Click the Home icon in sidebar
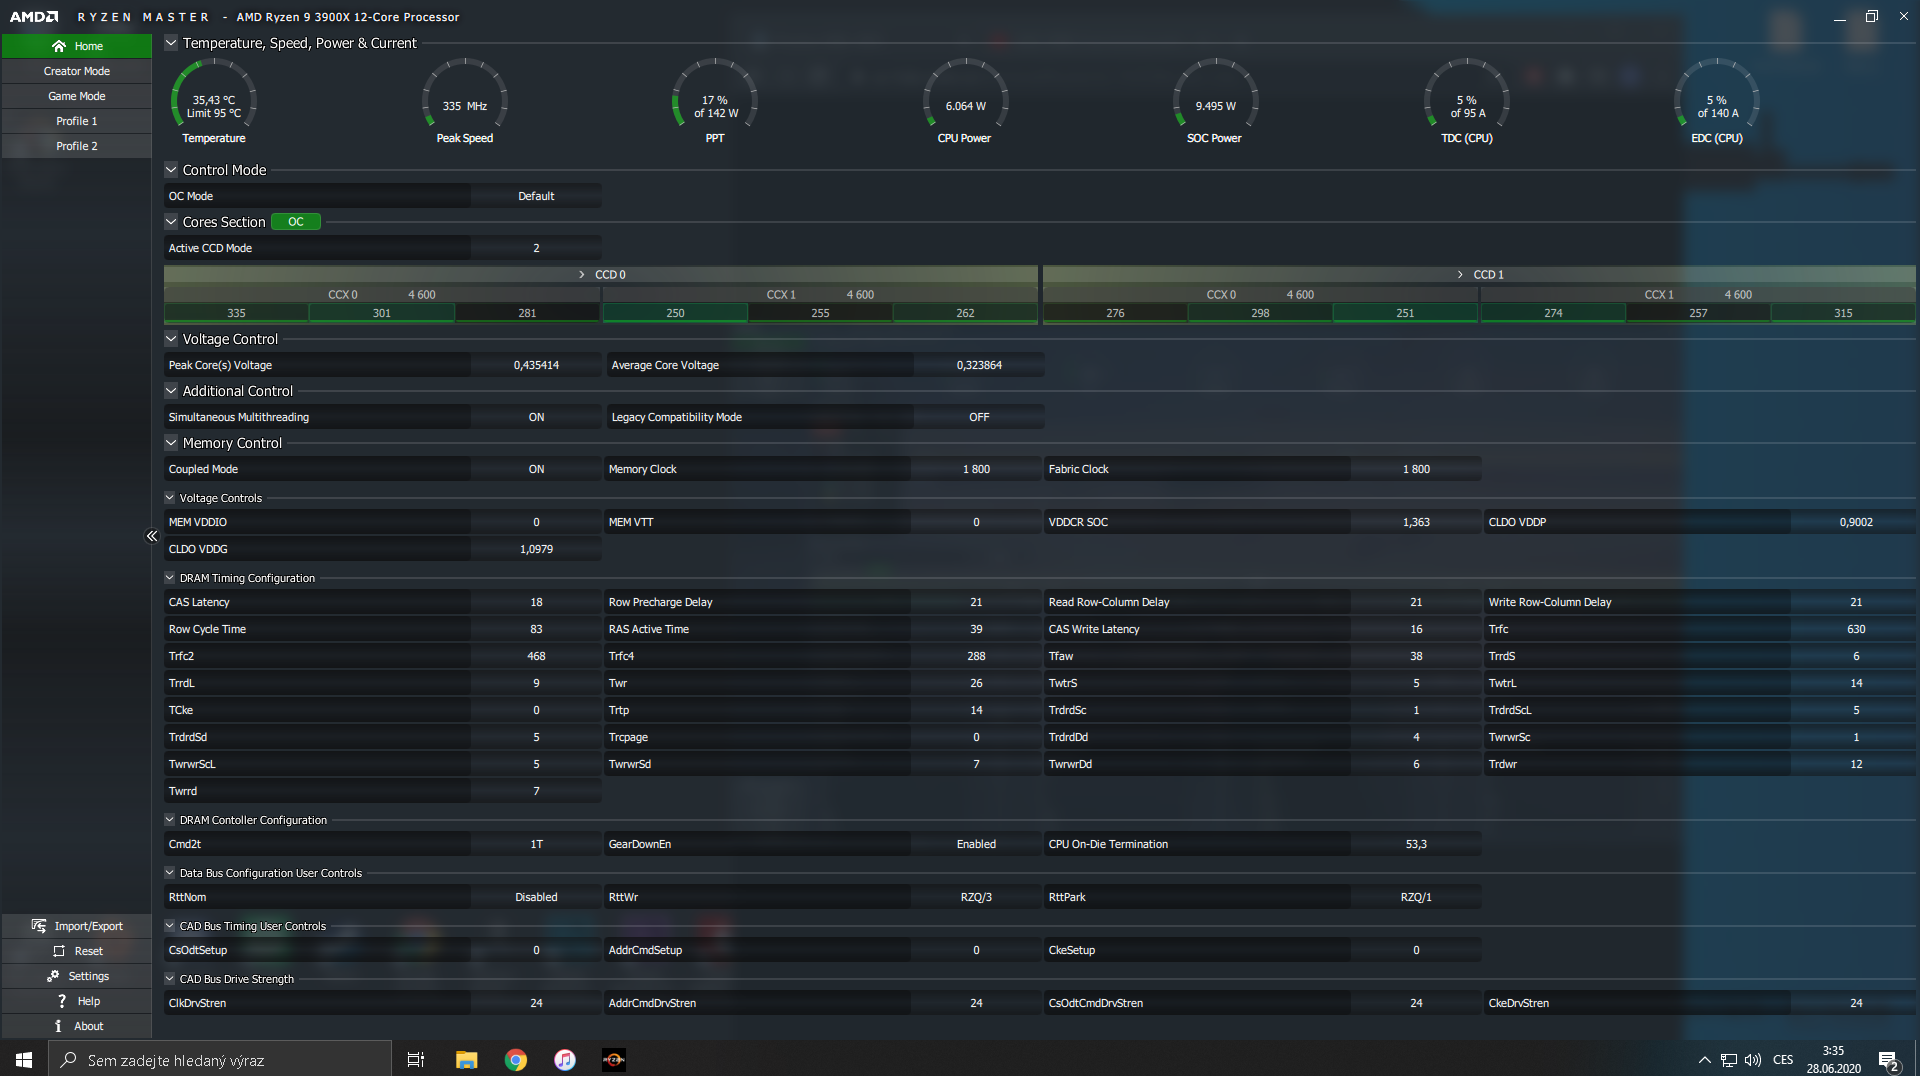Image resolution: width=1920 pixels, height=1076 pixels. (59, 46)
